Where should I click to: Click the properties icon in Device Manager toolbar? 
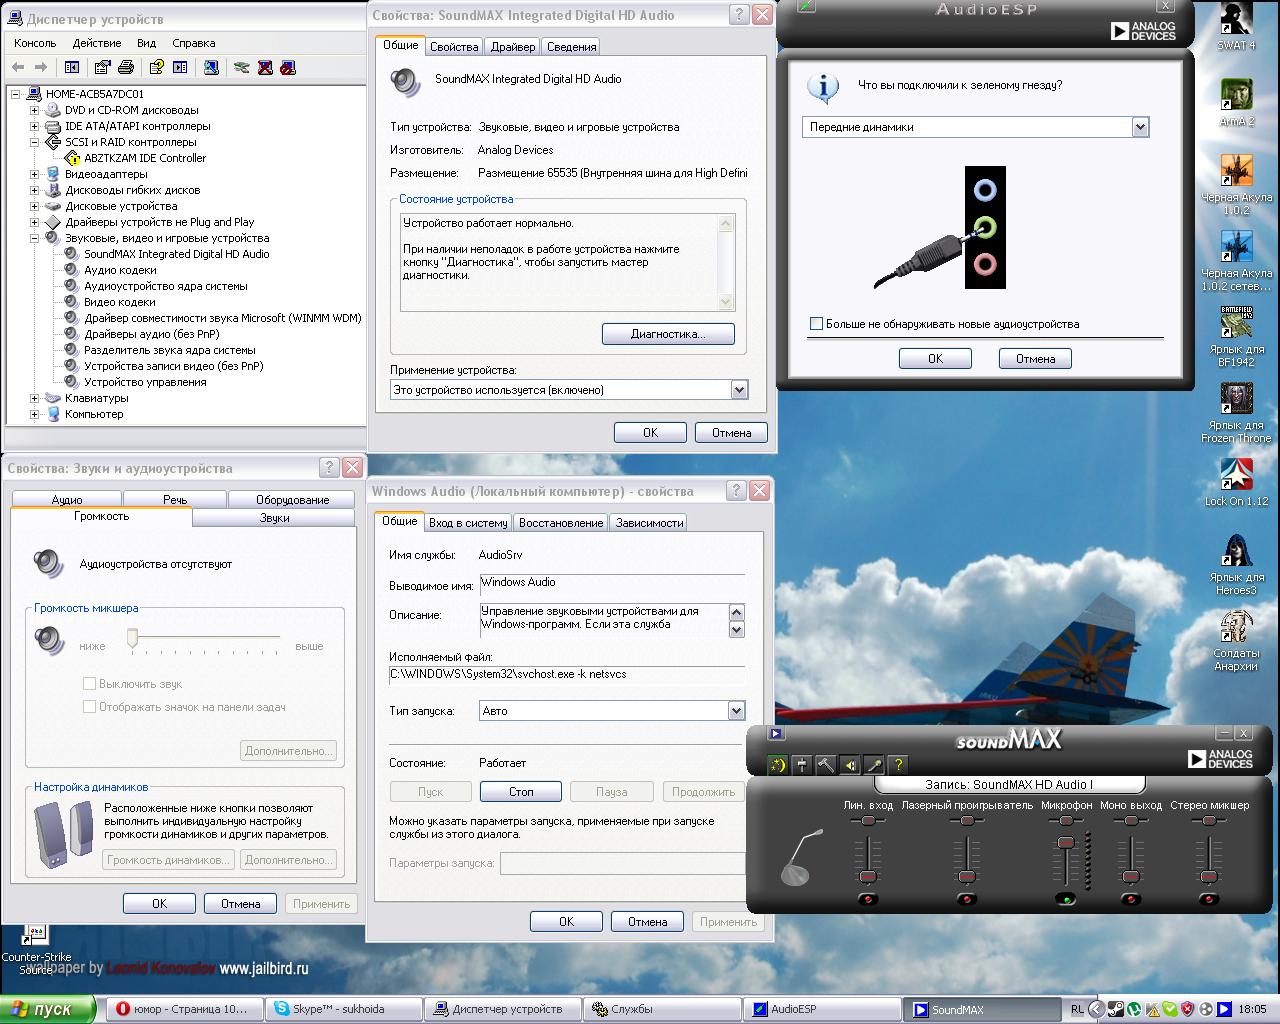pos(102,67)
